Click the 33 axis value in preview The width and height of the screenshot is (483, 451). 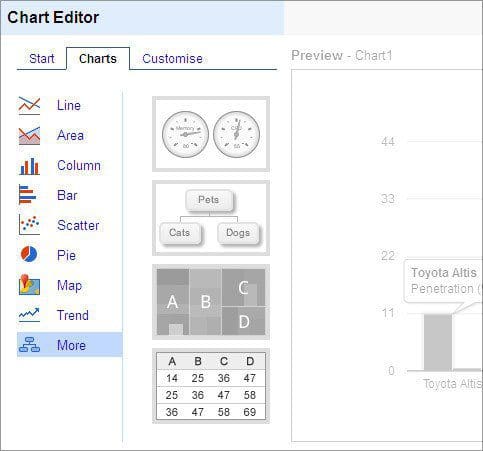388,199
